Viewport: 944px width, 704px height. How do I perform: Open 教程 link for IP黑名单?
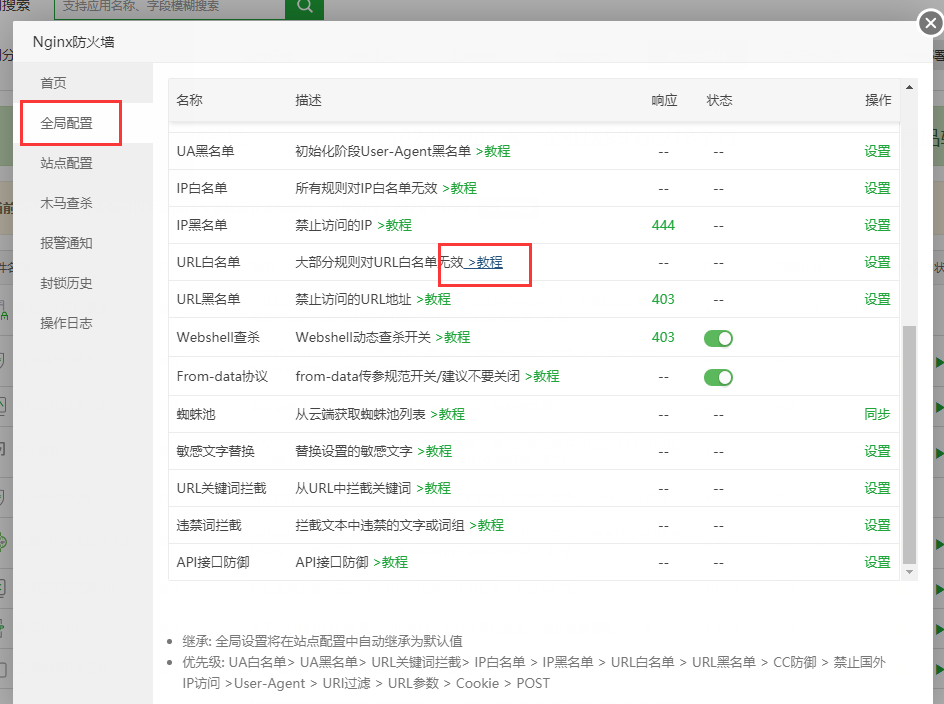394,225
